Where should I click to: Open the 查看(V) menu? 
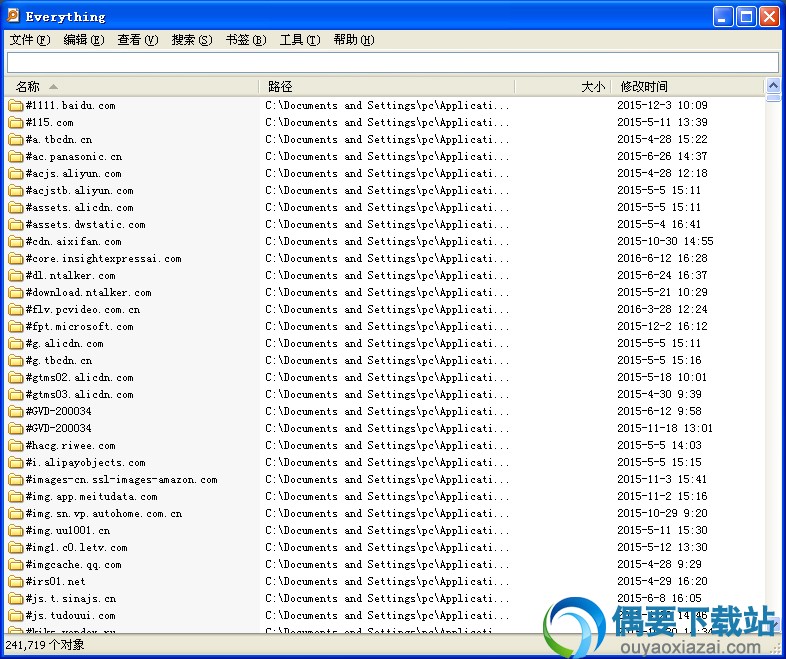[x=137, y=40]
